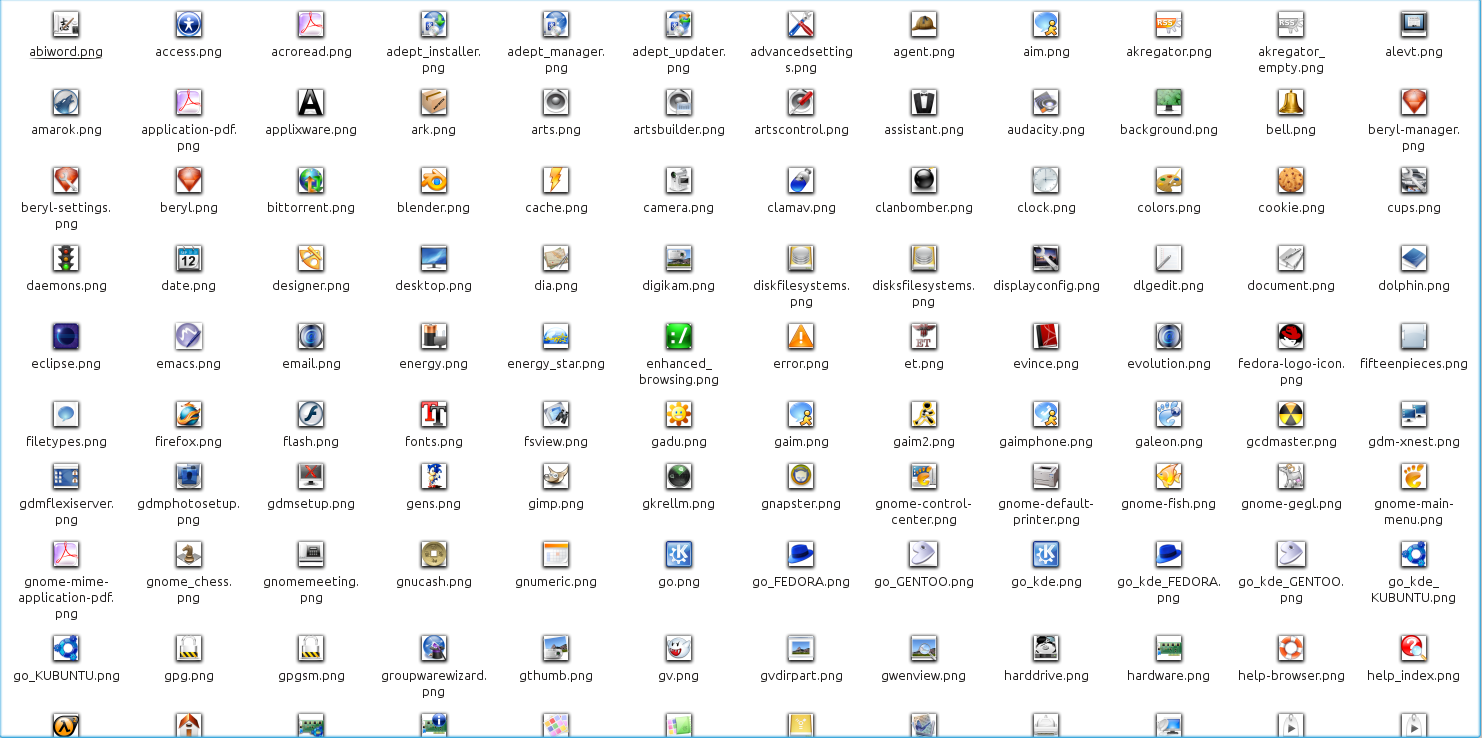Select the groupwarewizard.png label text
1482x738 pixels.
point(433,684)
